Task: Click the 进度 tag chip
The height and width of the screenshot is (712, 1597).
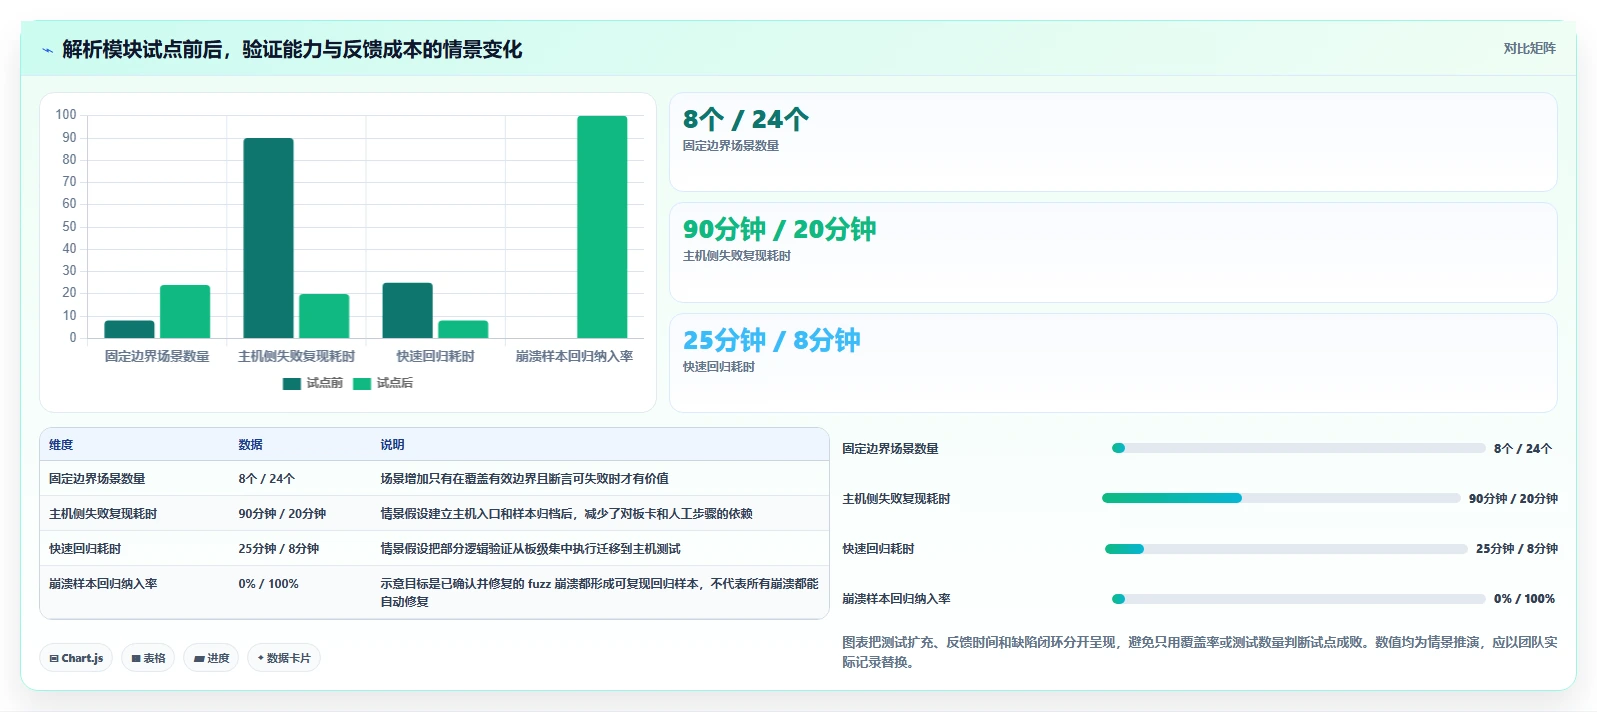Action: coord(211,658)
